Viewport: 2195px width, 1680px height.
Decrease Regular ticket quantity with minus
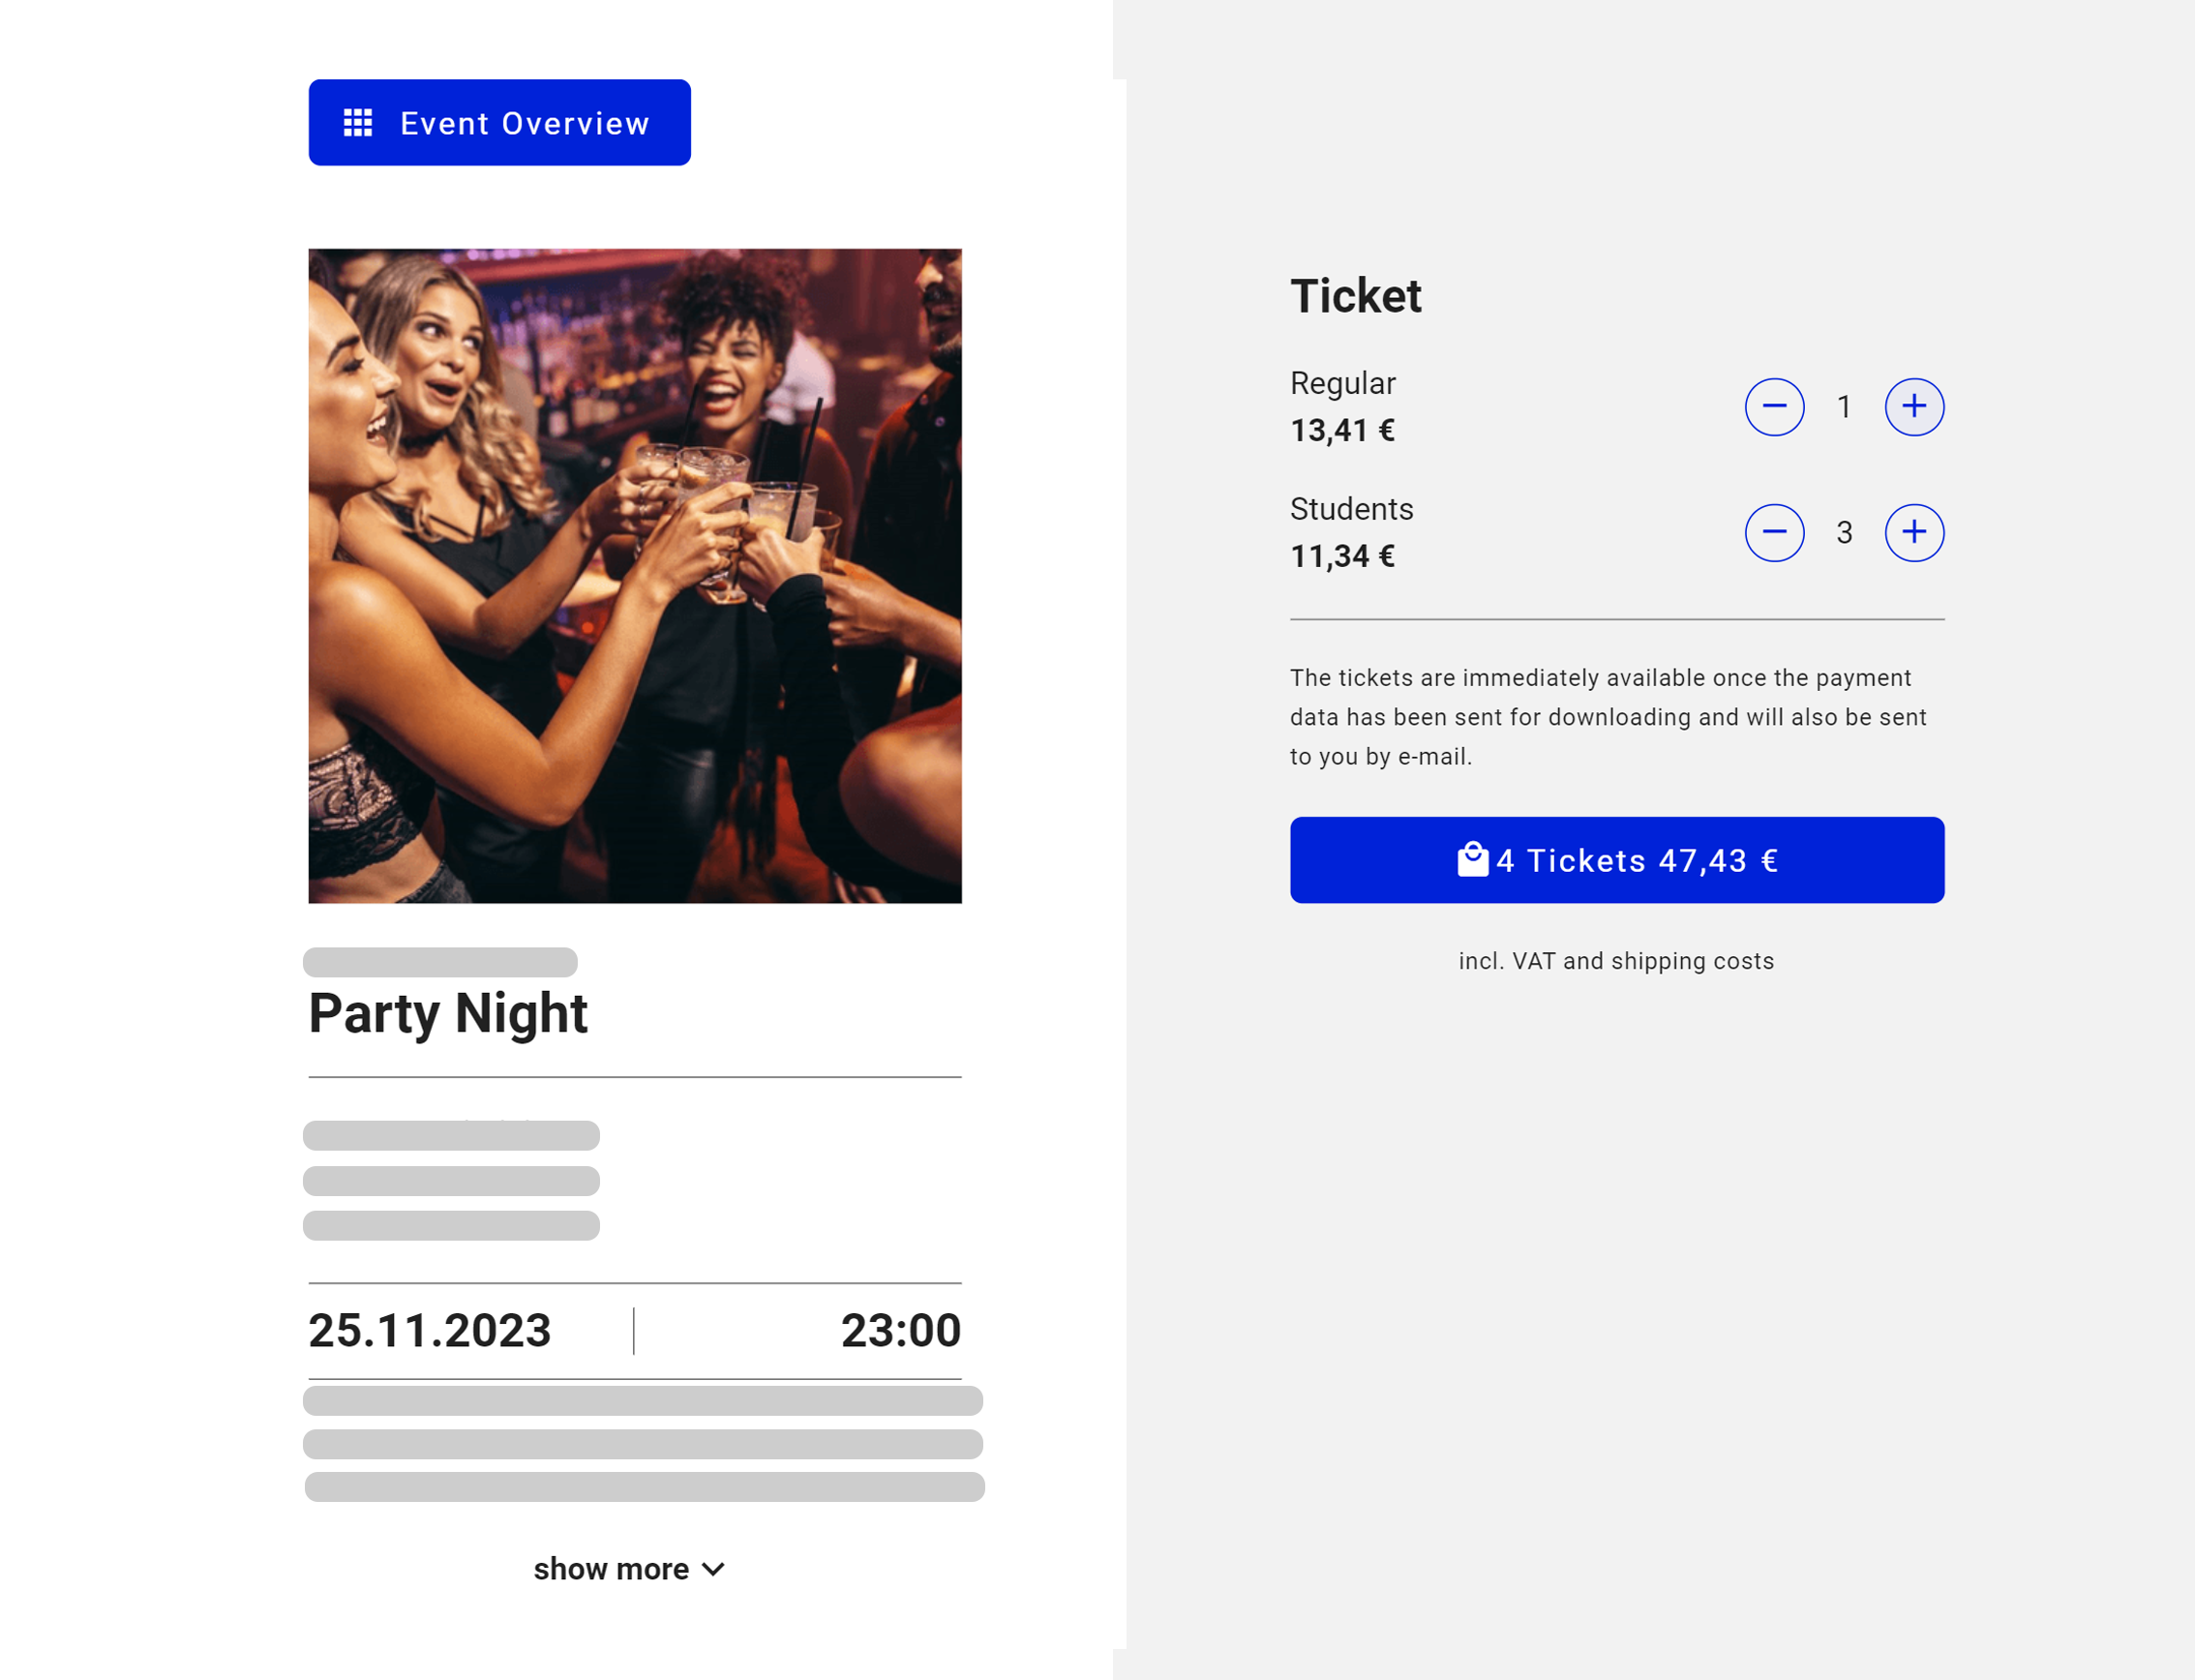(1774, 407)
